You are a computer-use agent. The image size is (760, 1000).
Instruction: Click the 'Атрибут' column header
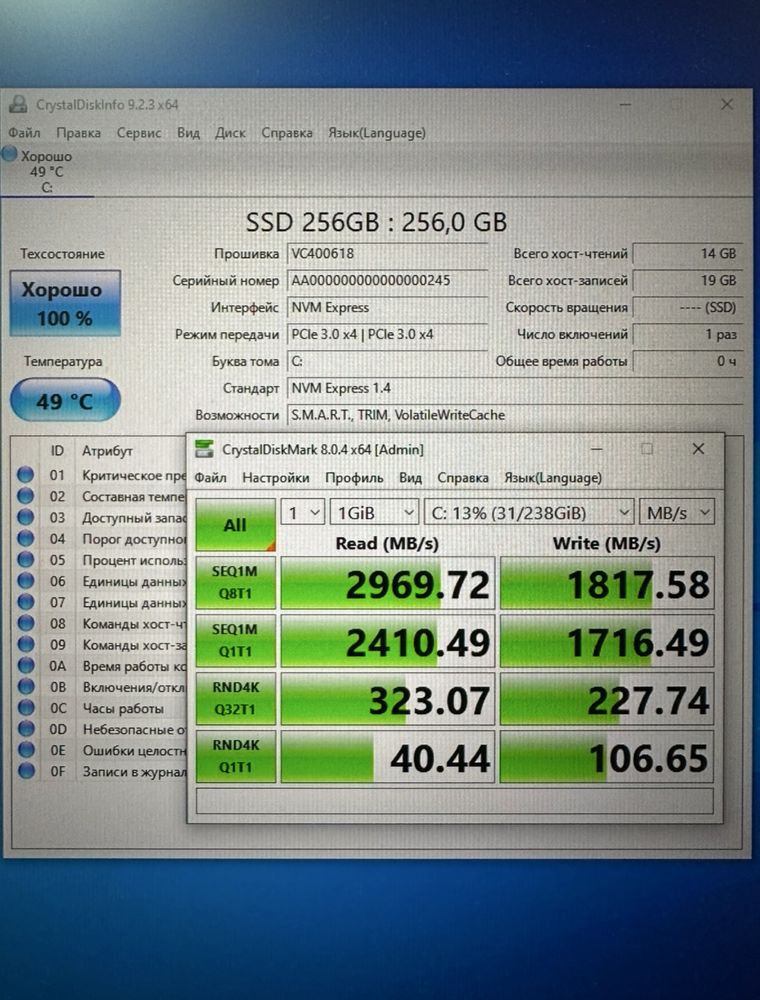click(x=107, y=451)
